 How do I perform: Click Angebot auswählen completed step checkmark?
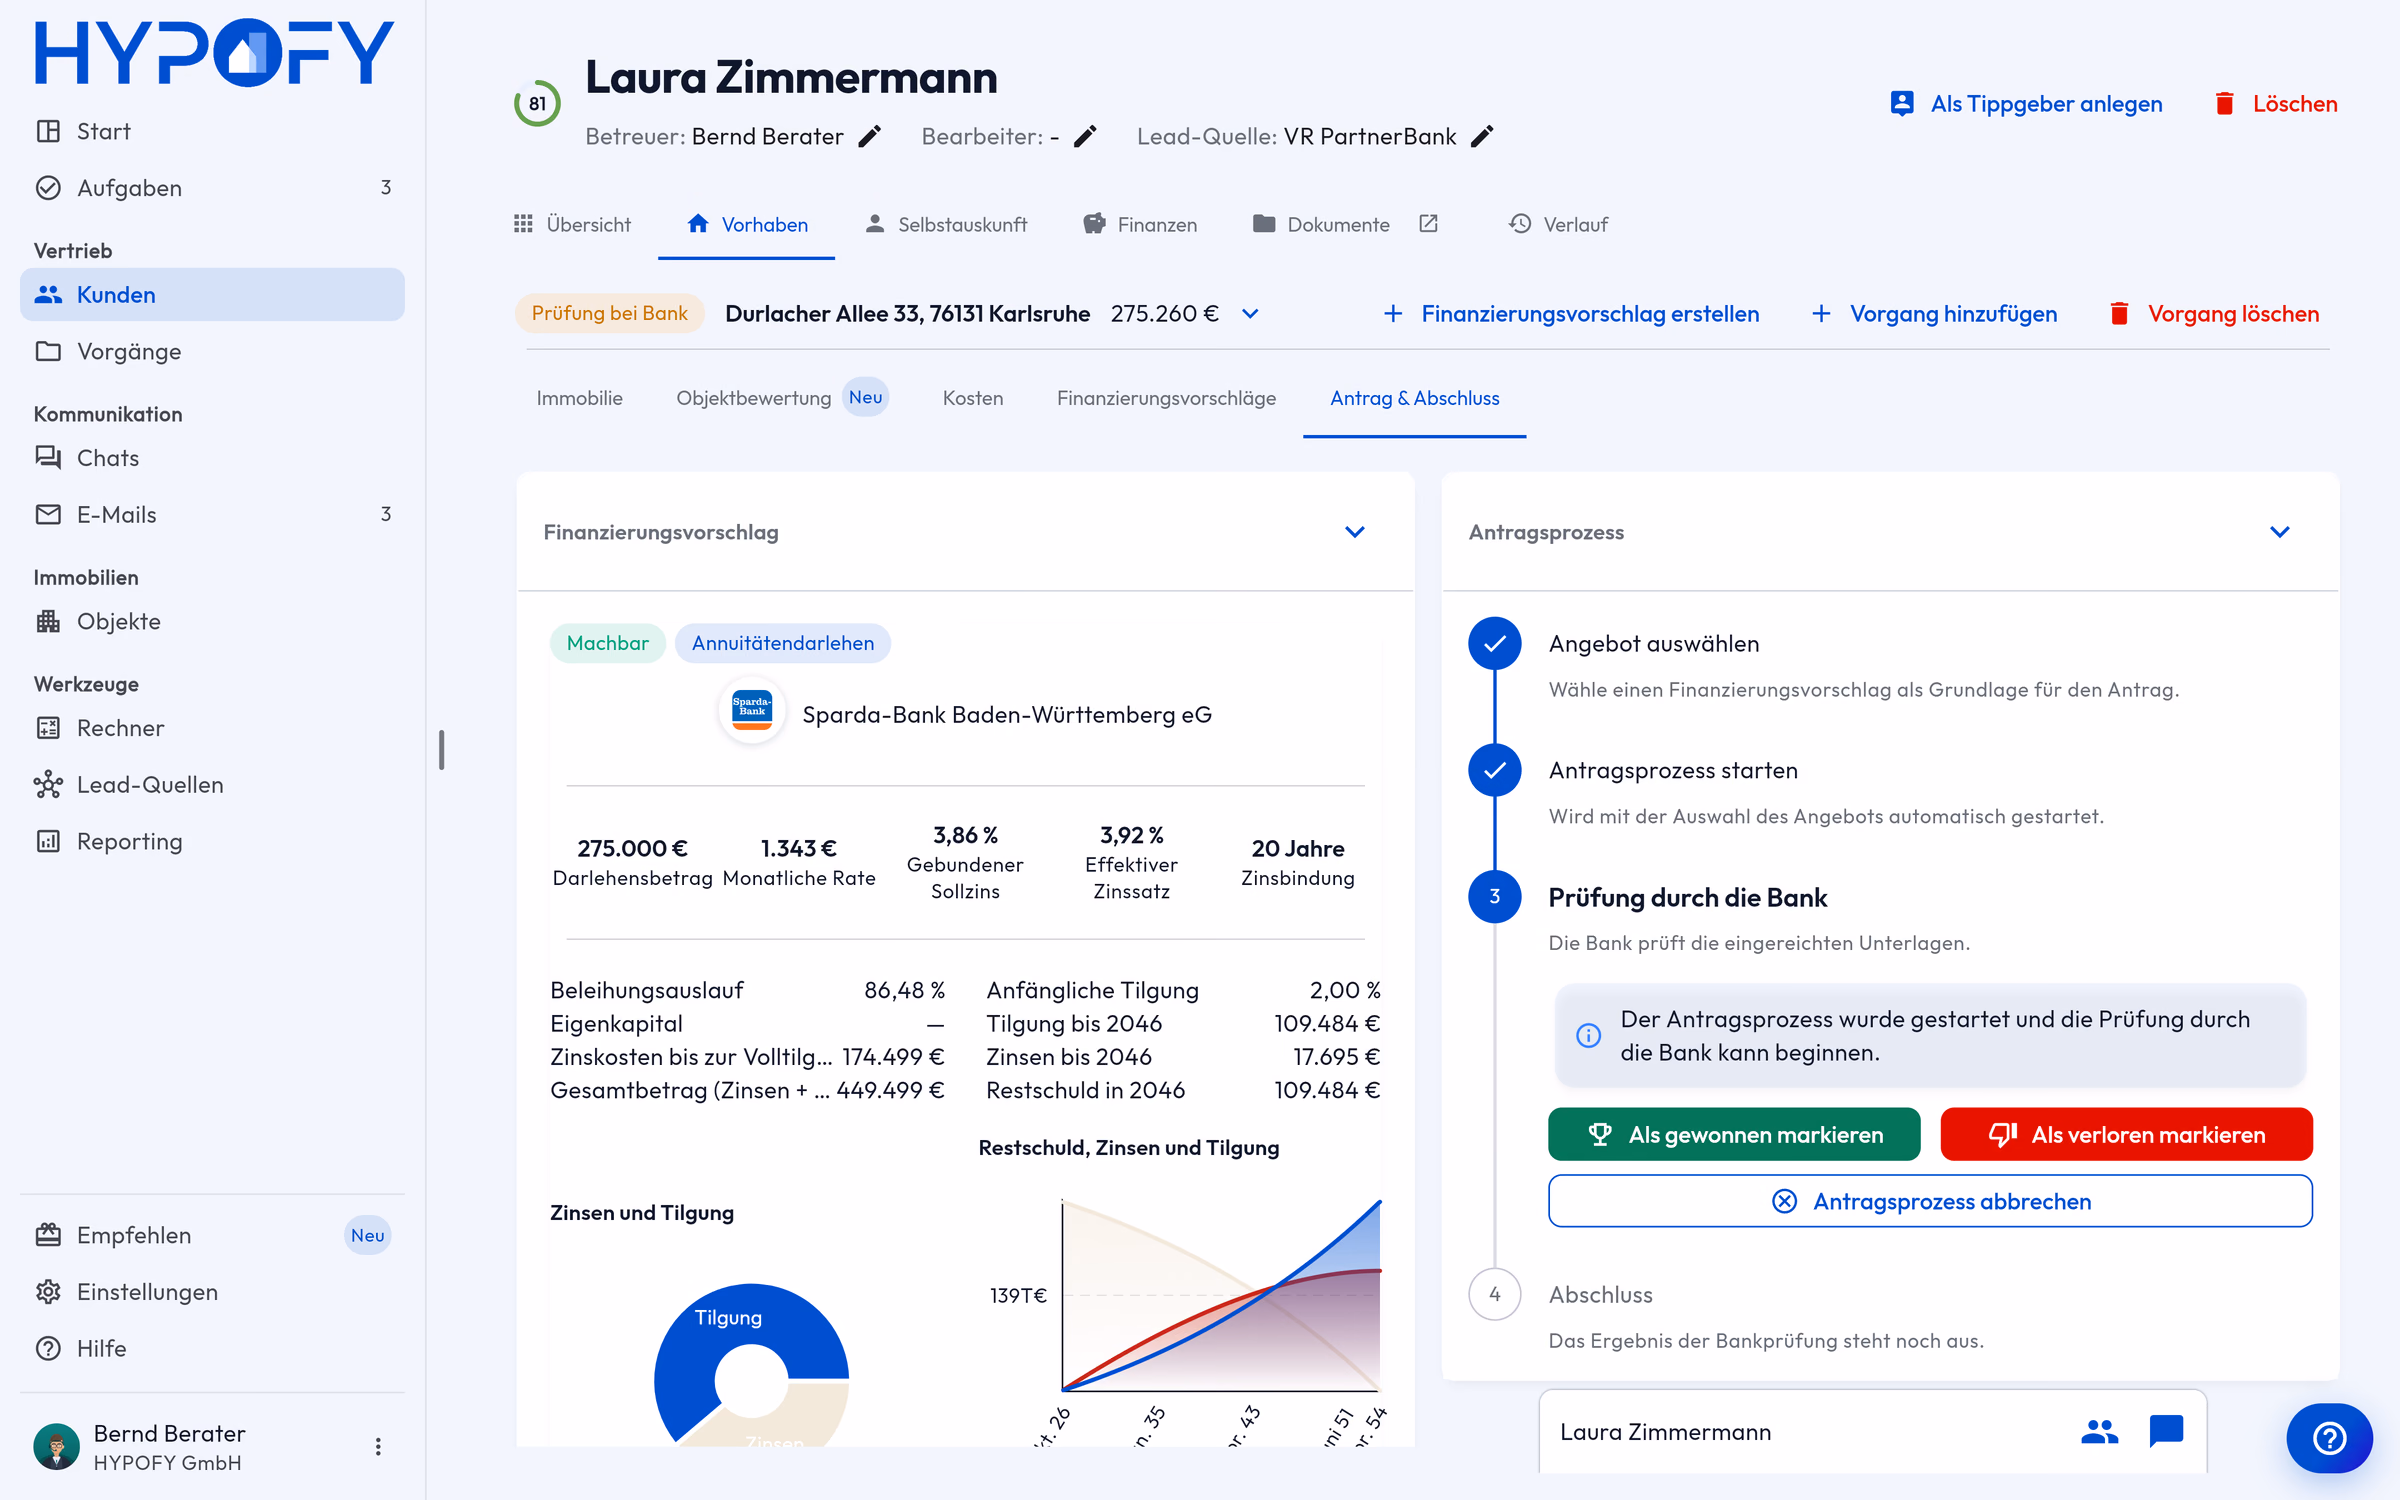click(1494, 643)
